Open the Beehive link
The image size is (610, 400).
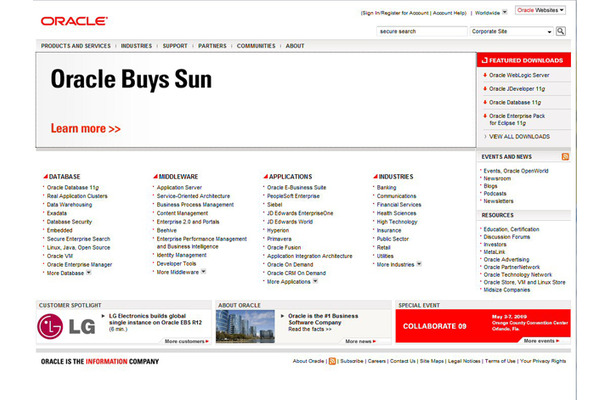(x=167, y=230)
